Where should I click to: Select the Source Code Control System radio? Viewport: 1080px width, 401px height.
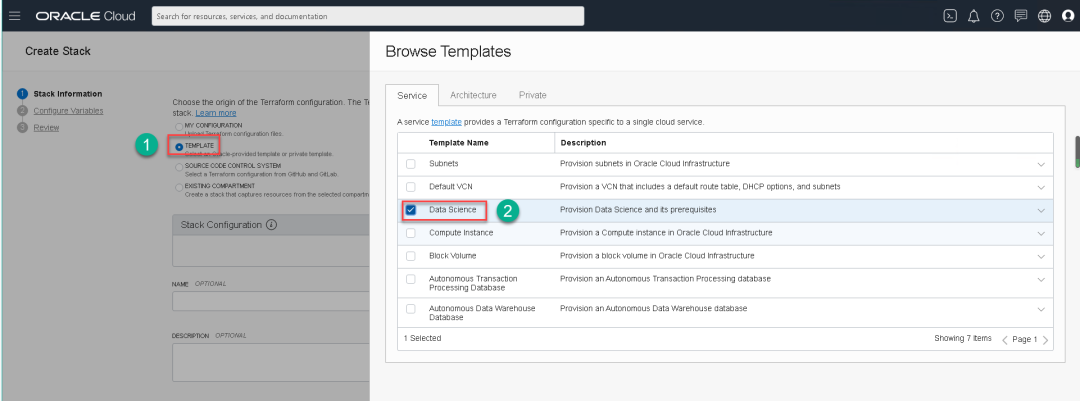[x=180, y=166]
